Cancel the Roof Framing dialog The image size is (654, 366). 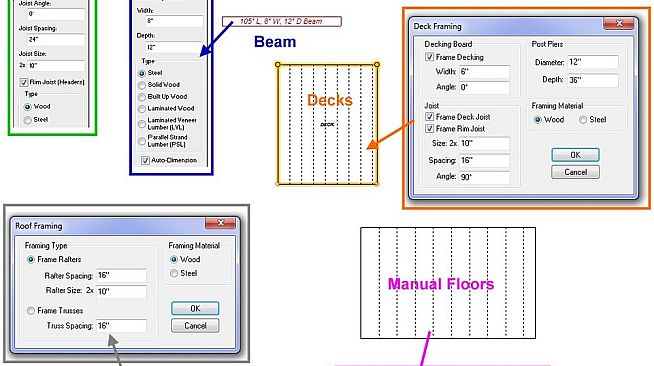pos(195,326)
